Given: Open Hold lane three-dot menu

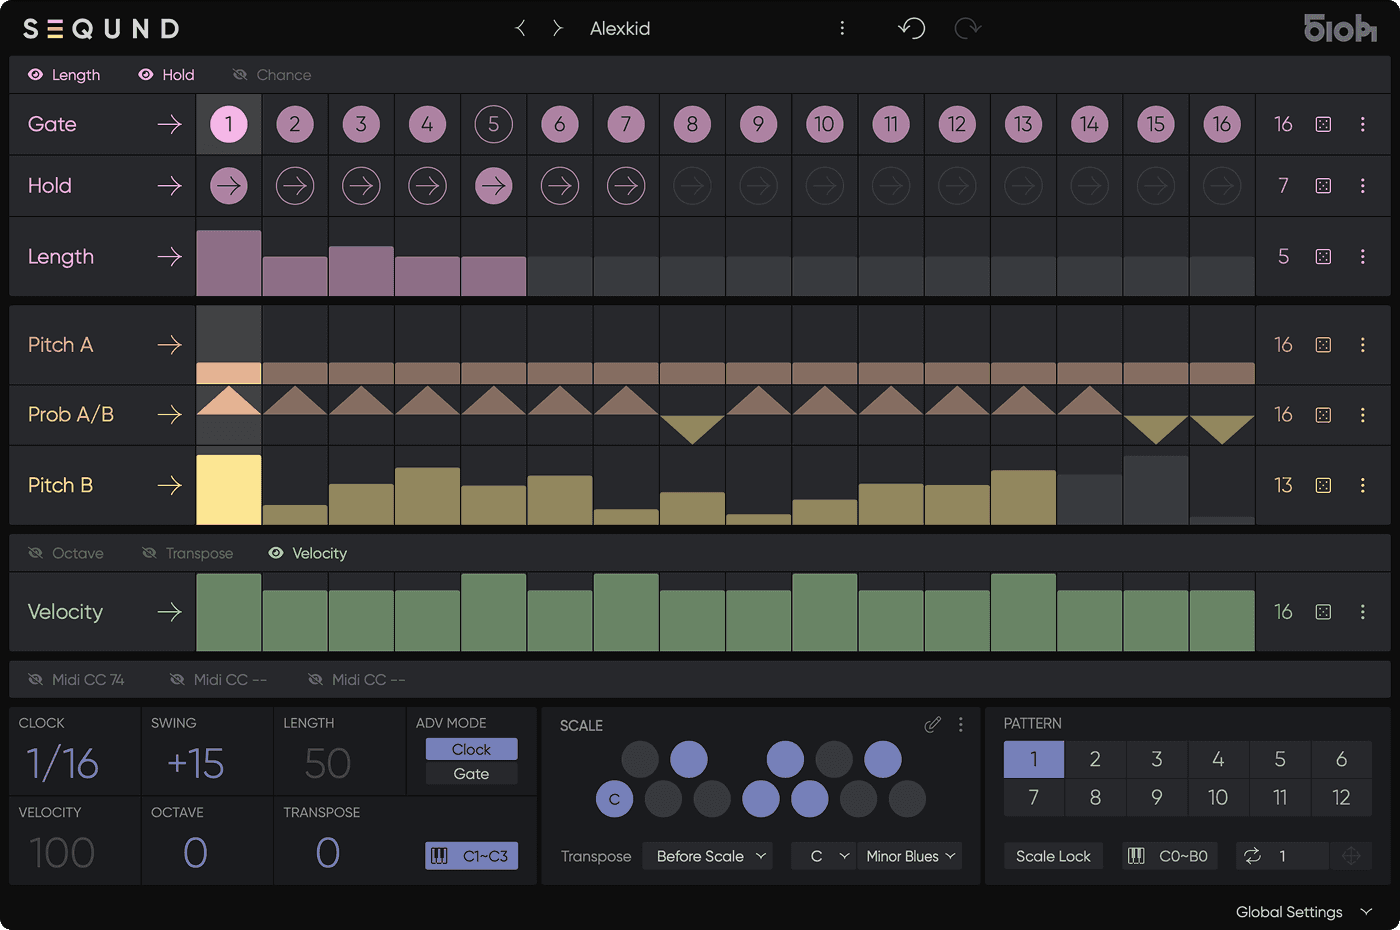Looking at the screenshot, I should click(x=1363, y=186).
